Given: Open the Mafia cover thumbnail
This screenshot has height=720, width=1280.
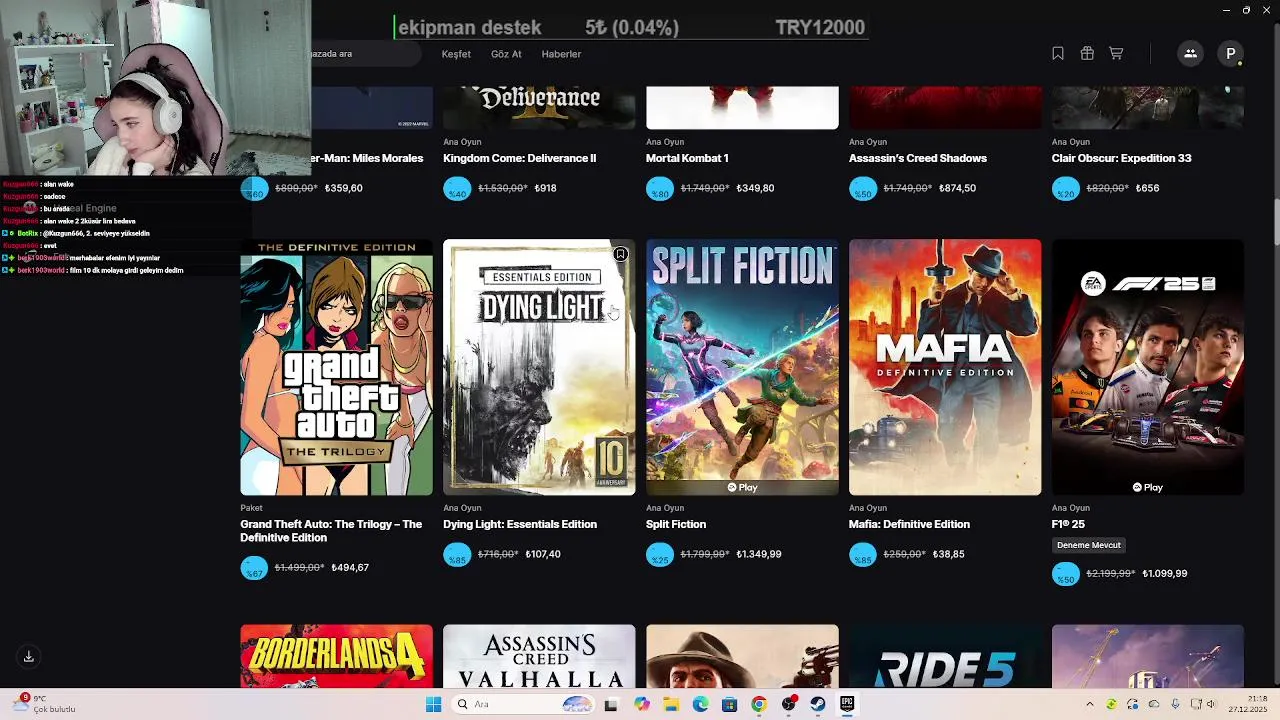Looking at the screenshot, I should pos(945,367).
